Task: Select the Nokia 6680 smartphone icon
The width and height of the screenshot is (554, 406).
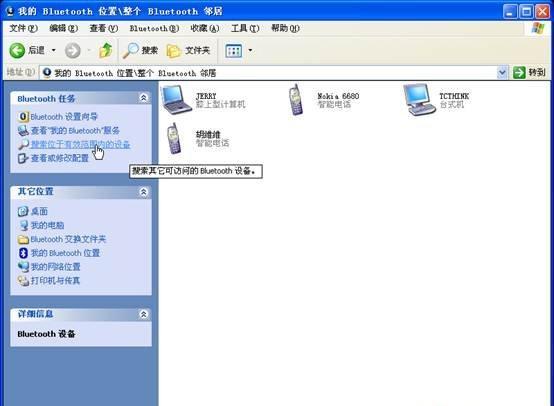Action: (296, 100)
